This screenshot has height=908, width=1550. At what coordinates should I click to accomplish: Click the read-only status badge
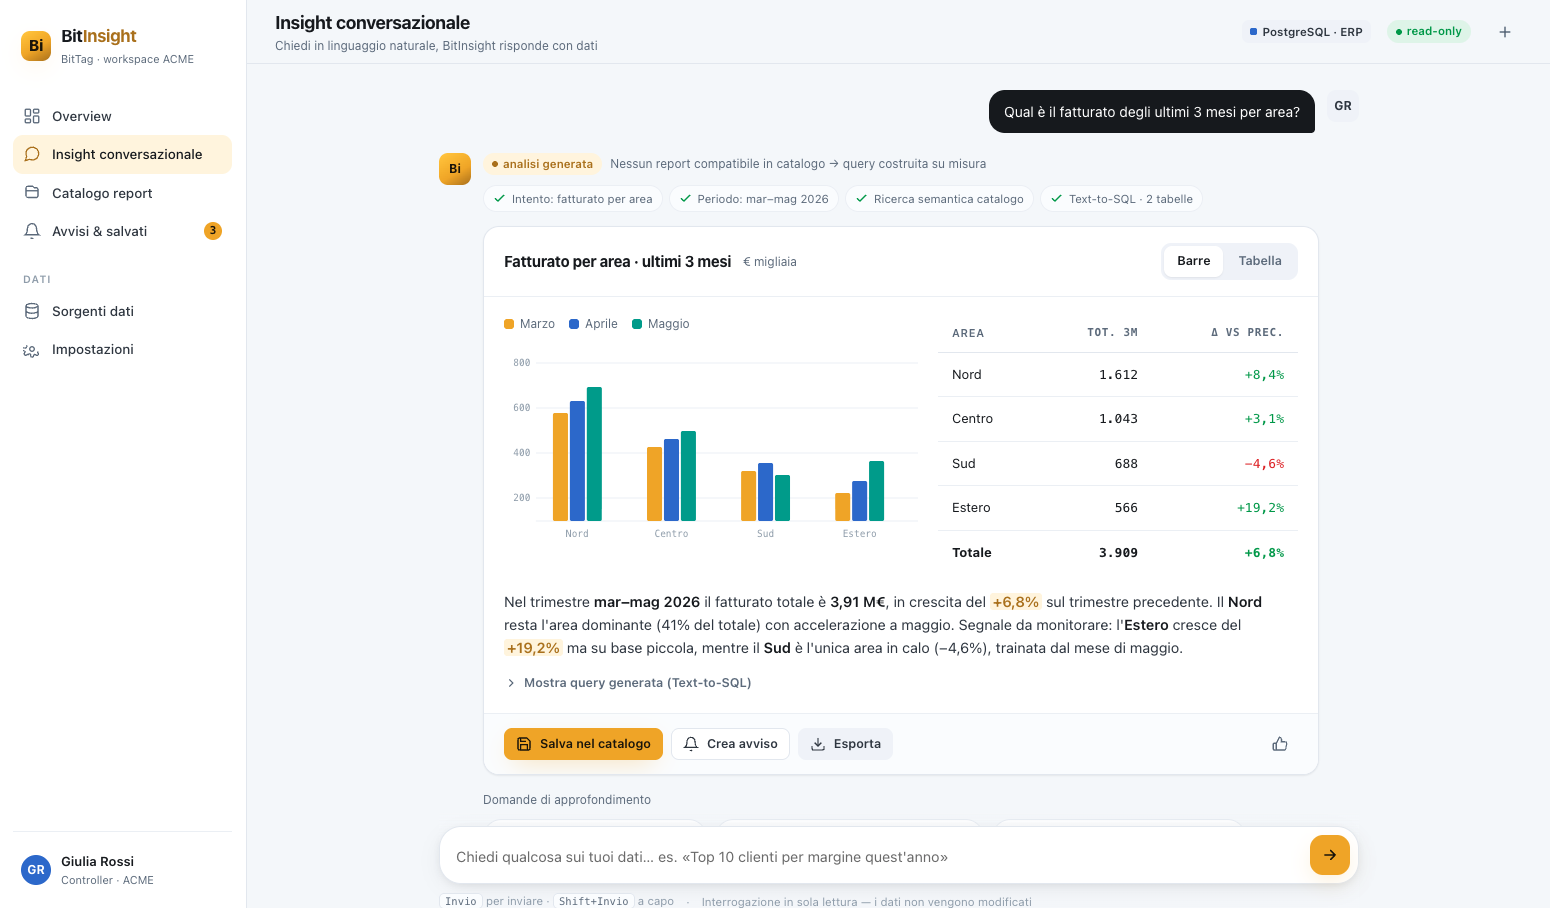pyautogui.click(x=1428, y=31)
